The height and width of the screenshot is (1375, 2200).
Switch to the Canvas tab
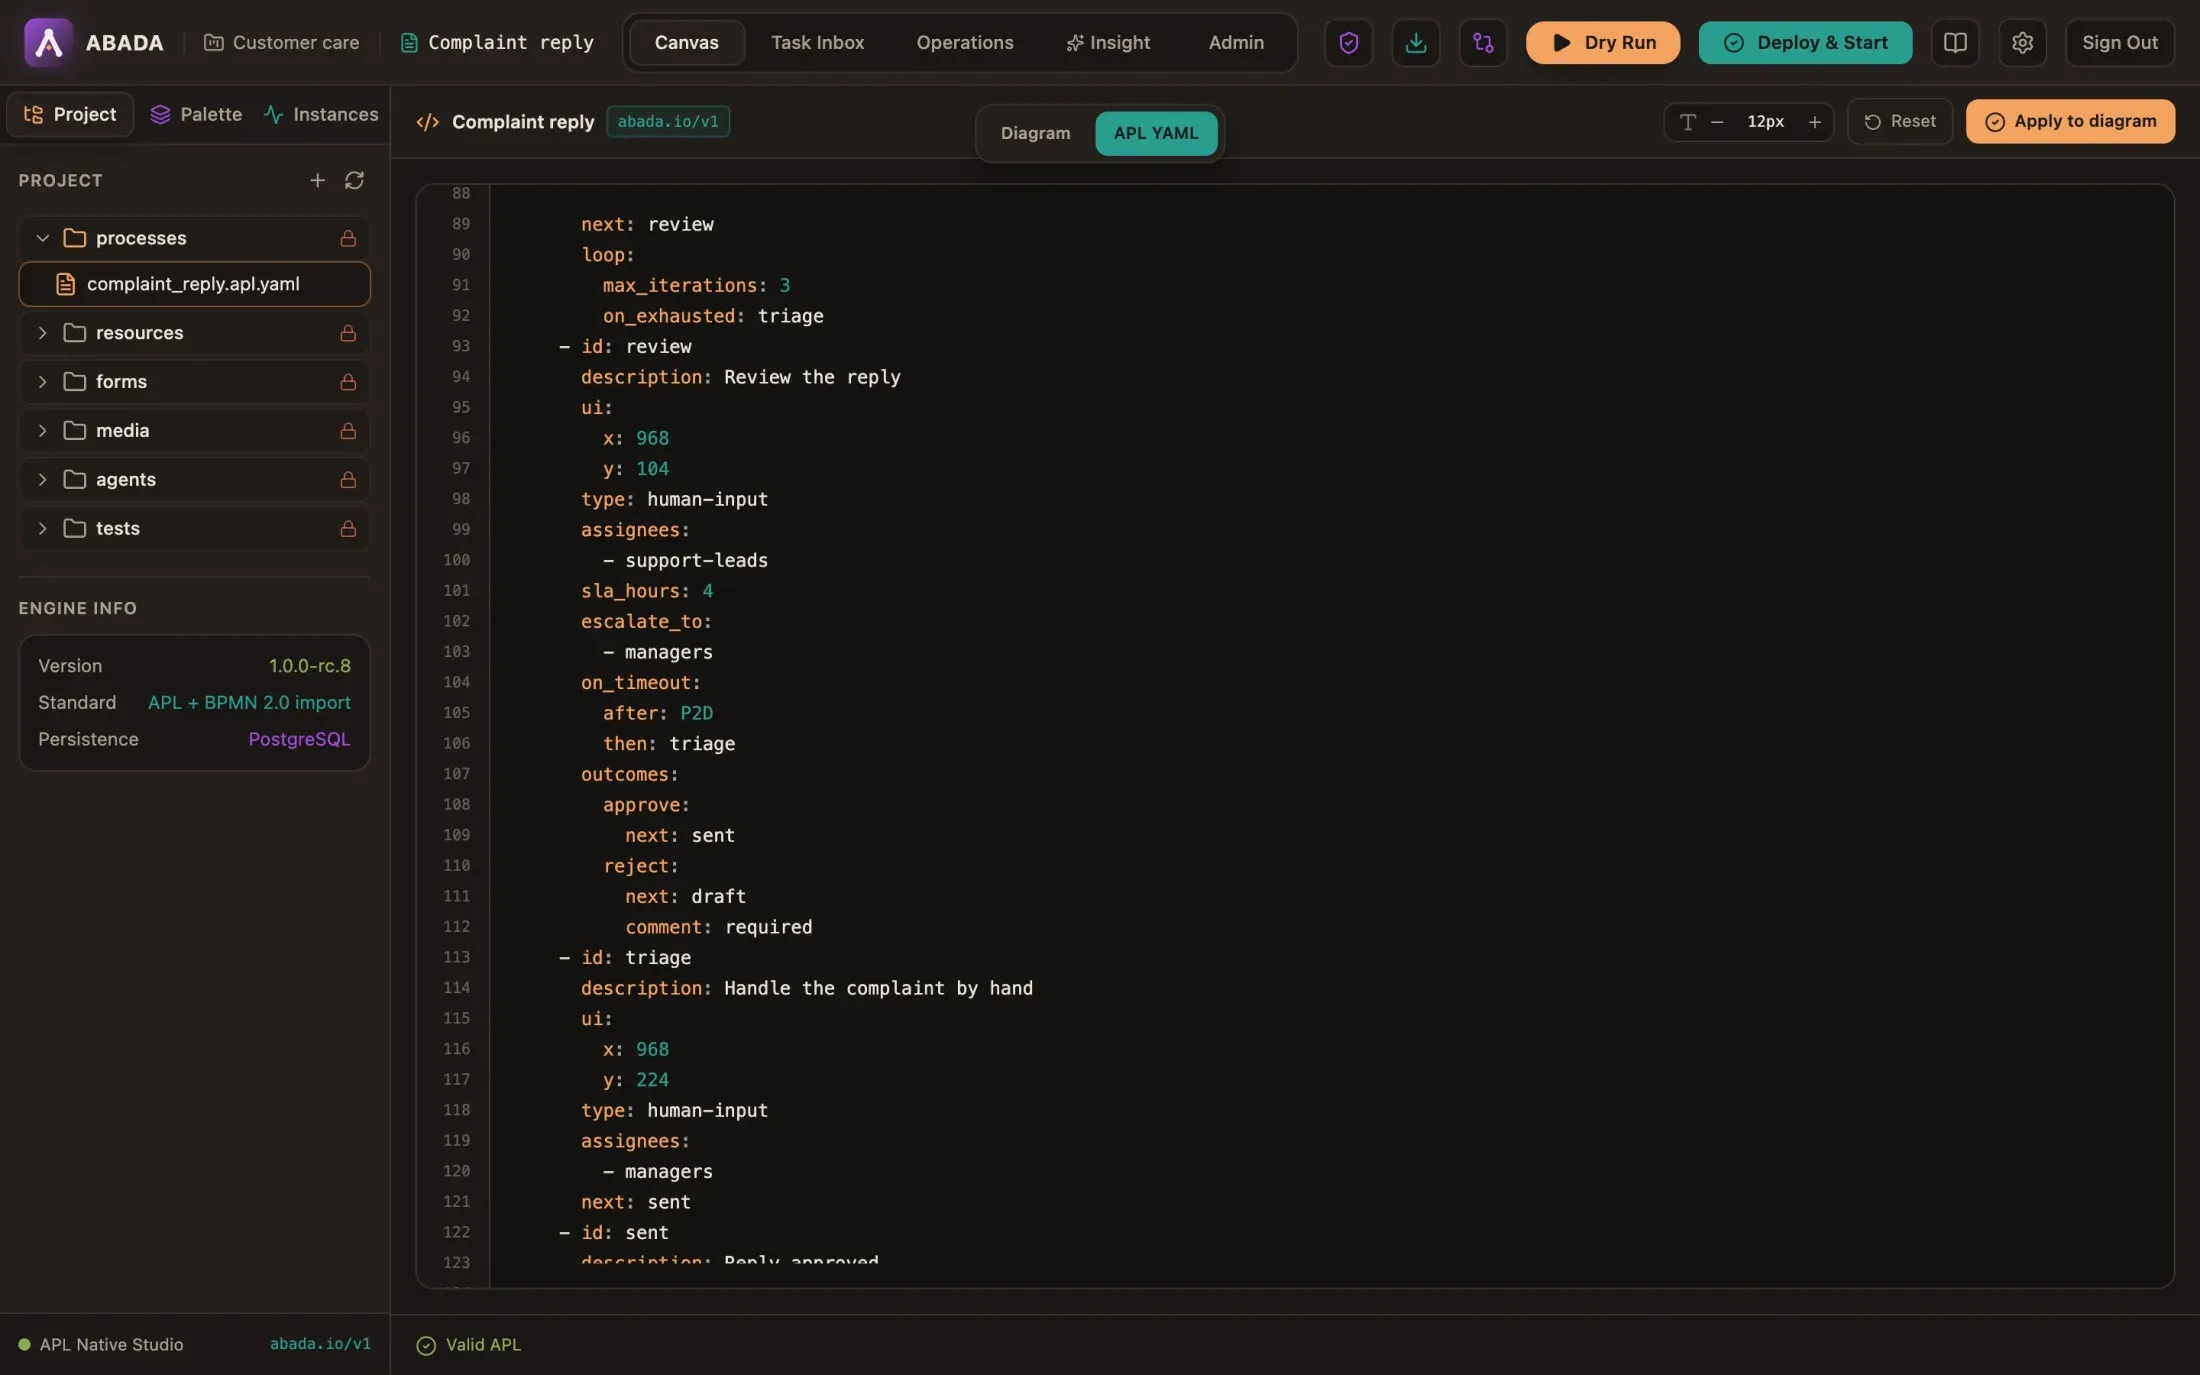tap(686, 42)
